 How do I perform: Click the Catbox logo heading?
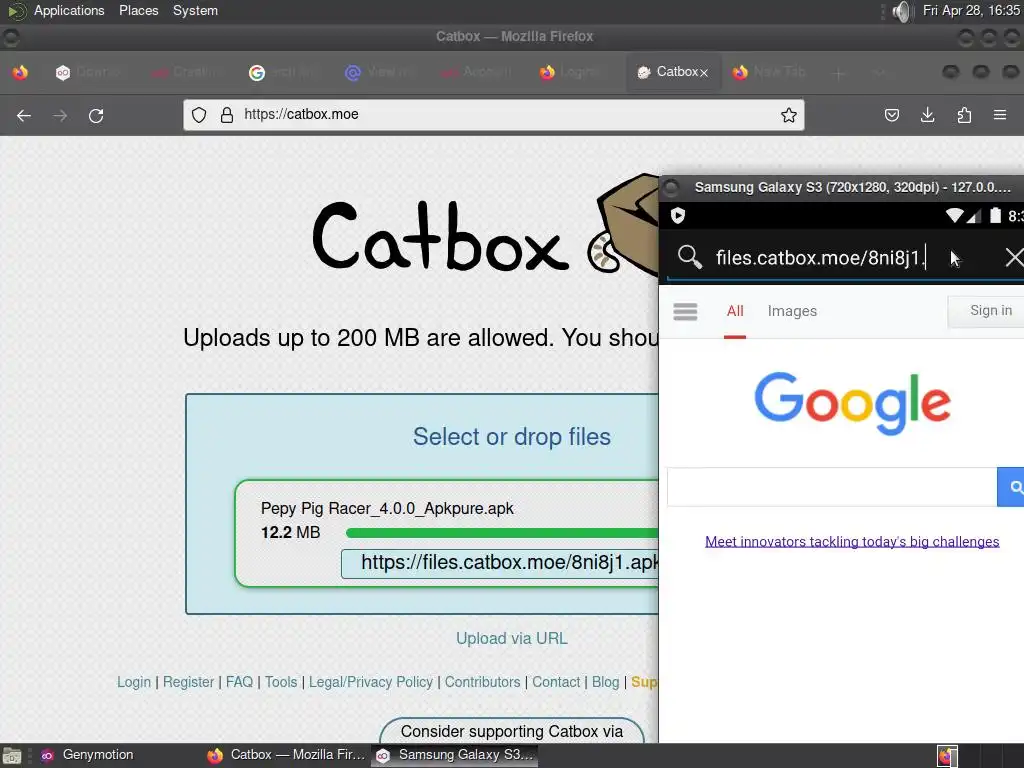pyautogui.click(x=441, y=236)
